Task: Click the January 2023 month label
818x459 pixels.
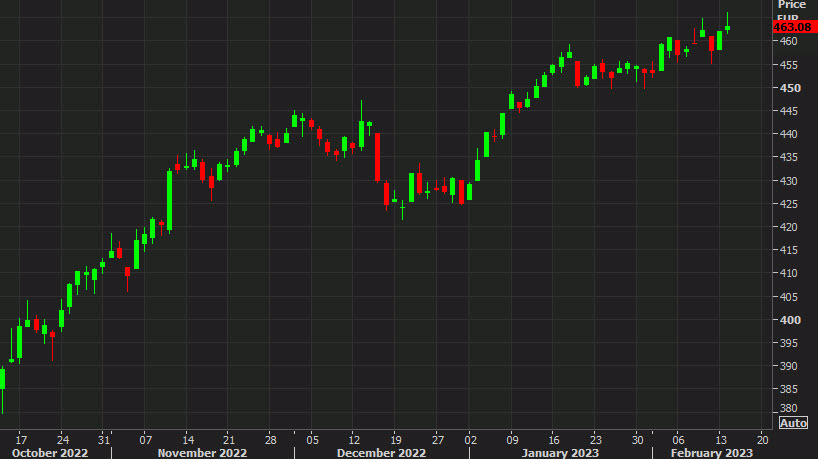Action: click(x=560, y=453)
